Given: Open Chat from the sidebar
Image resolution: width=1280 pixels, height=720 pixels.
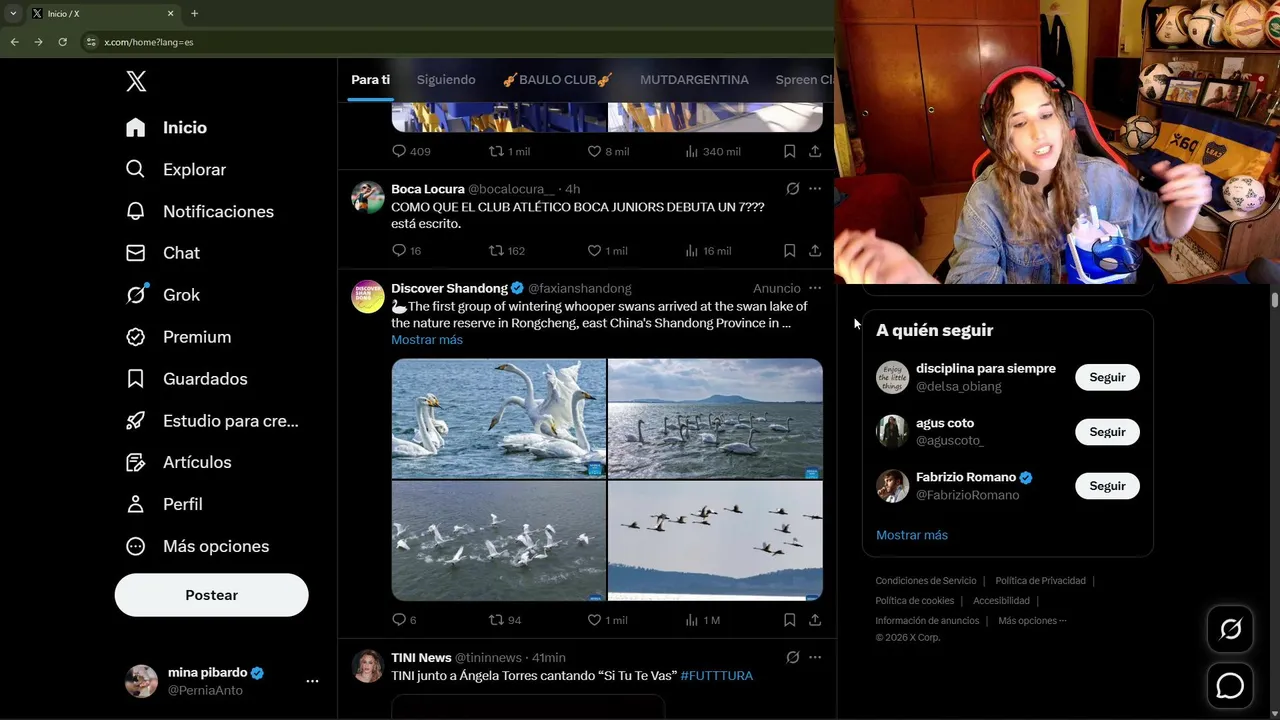Looking at the screenshot, I should coord(163,253).
